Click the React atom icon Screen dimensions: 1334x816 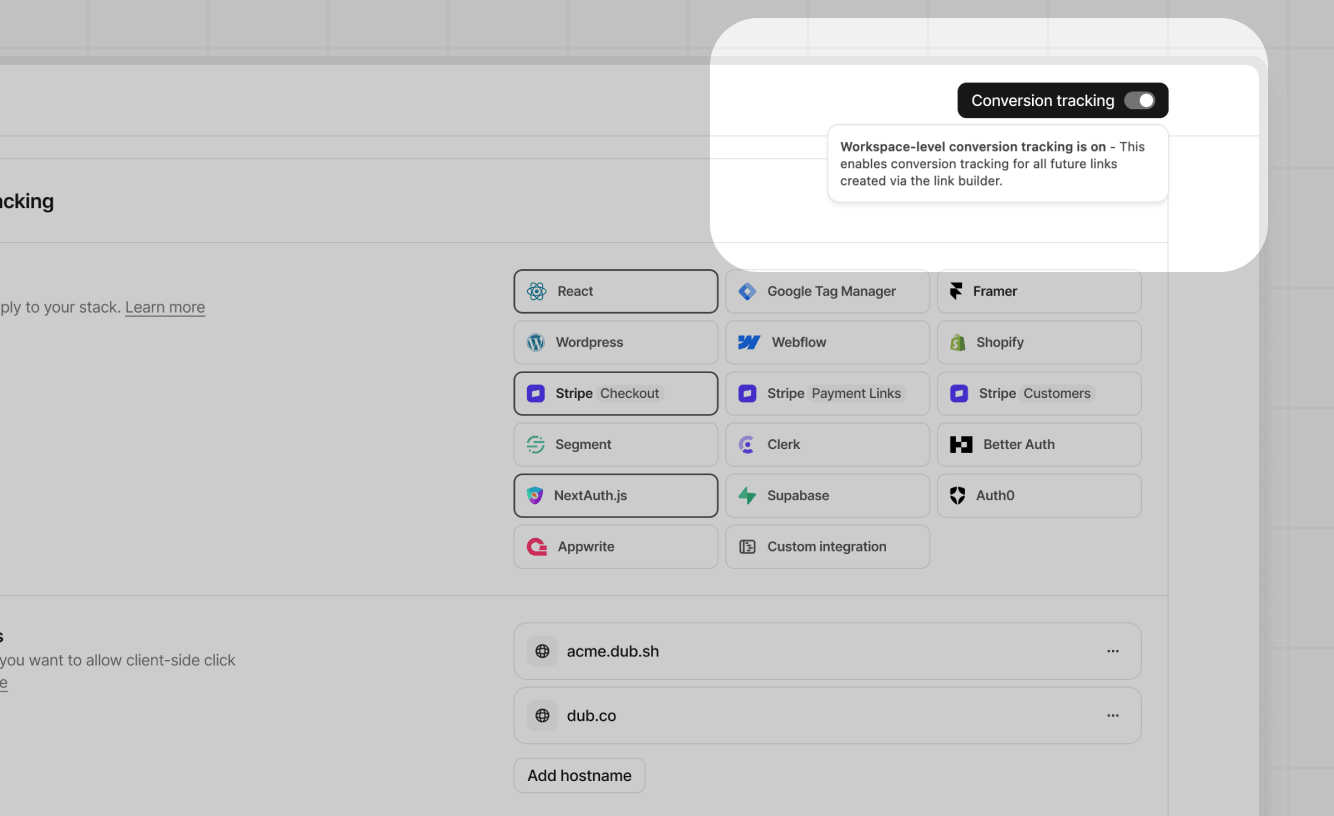537,291
